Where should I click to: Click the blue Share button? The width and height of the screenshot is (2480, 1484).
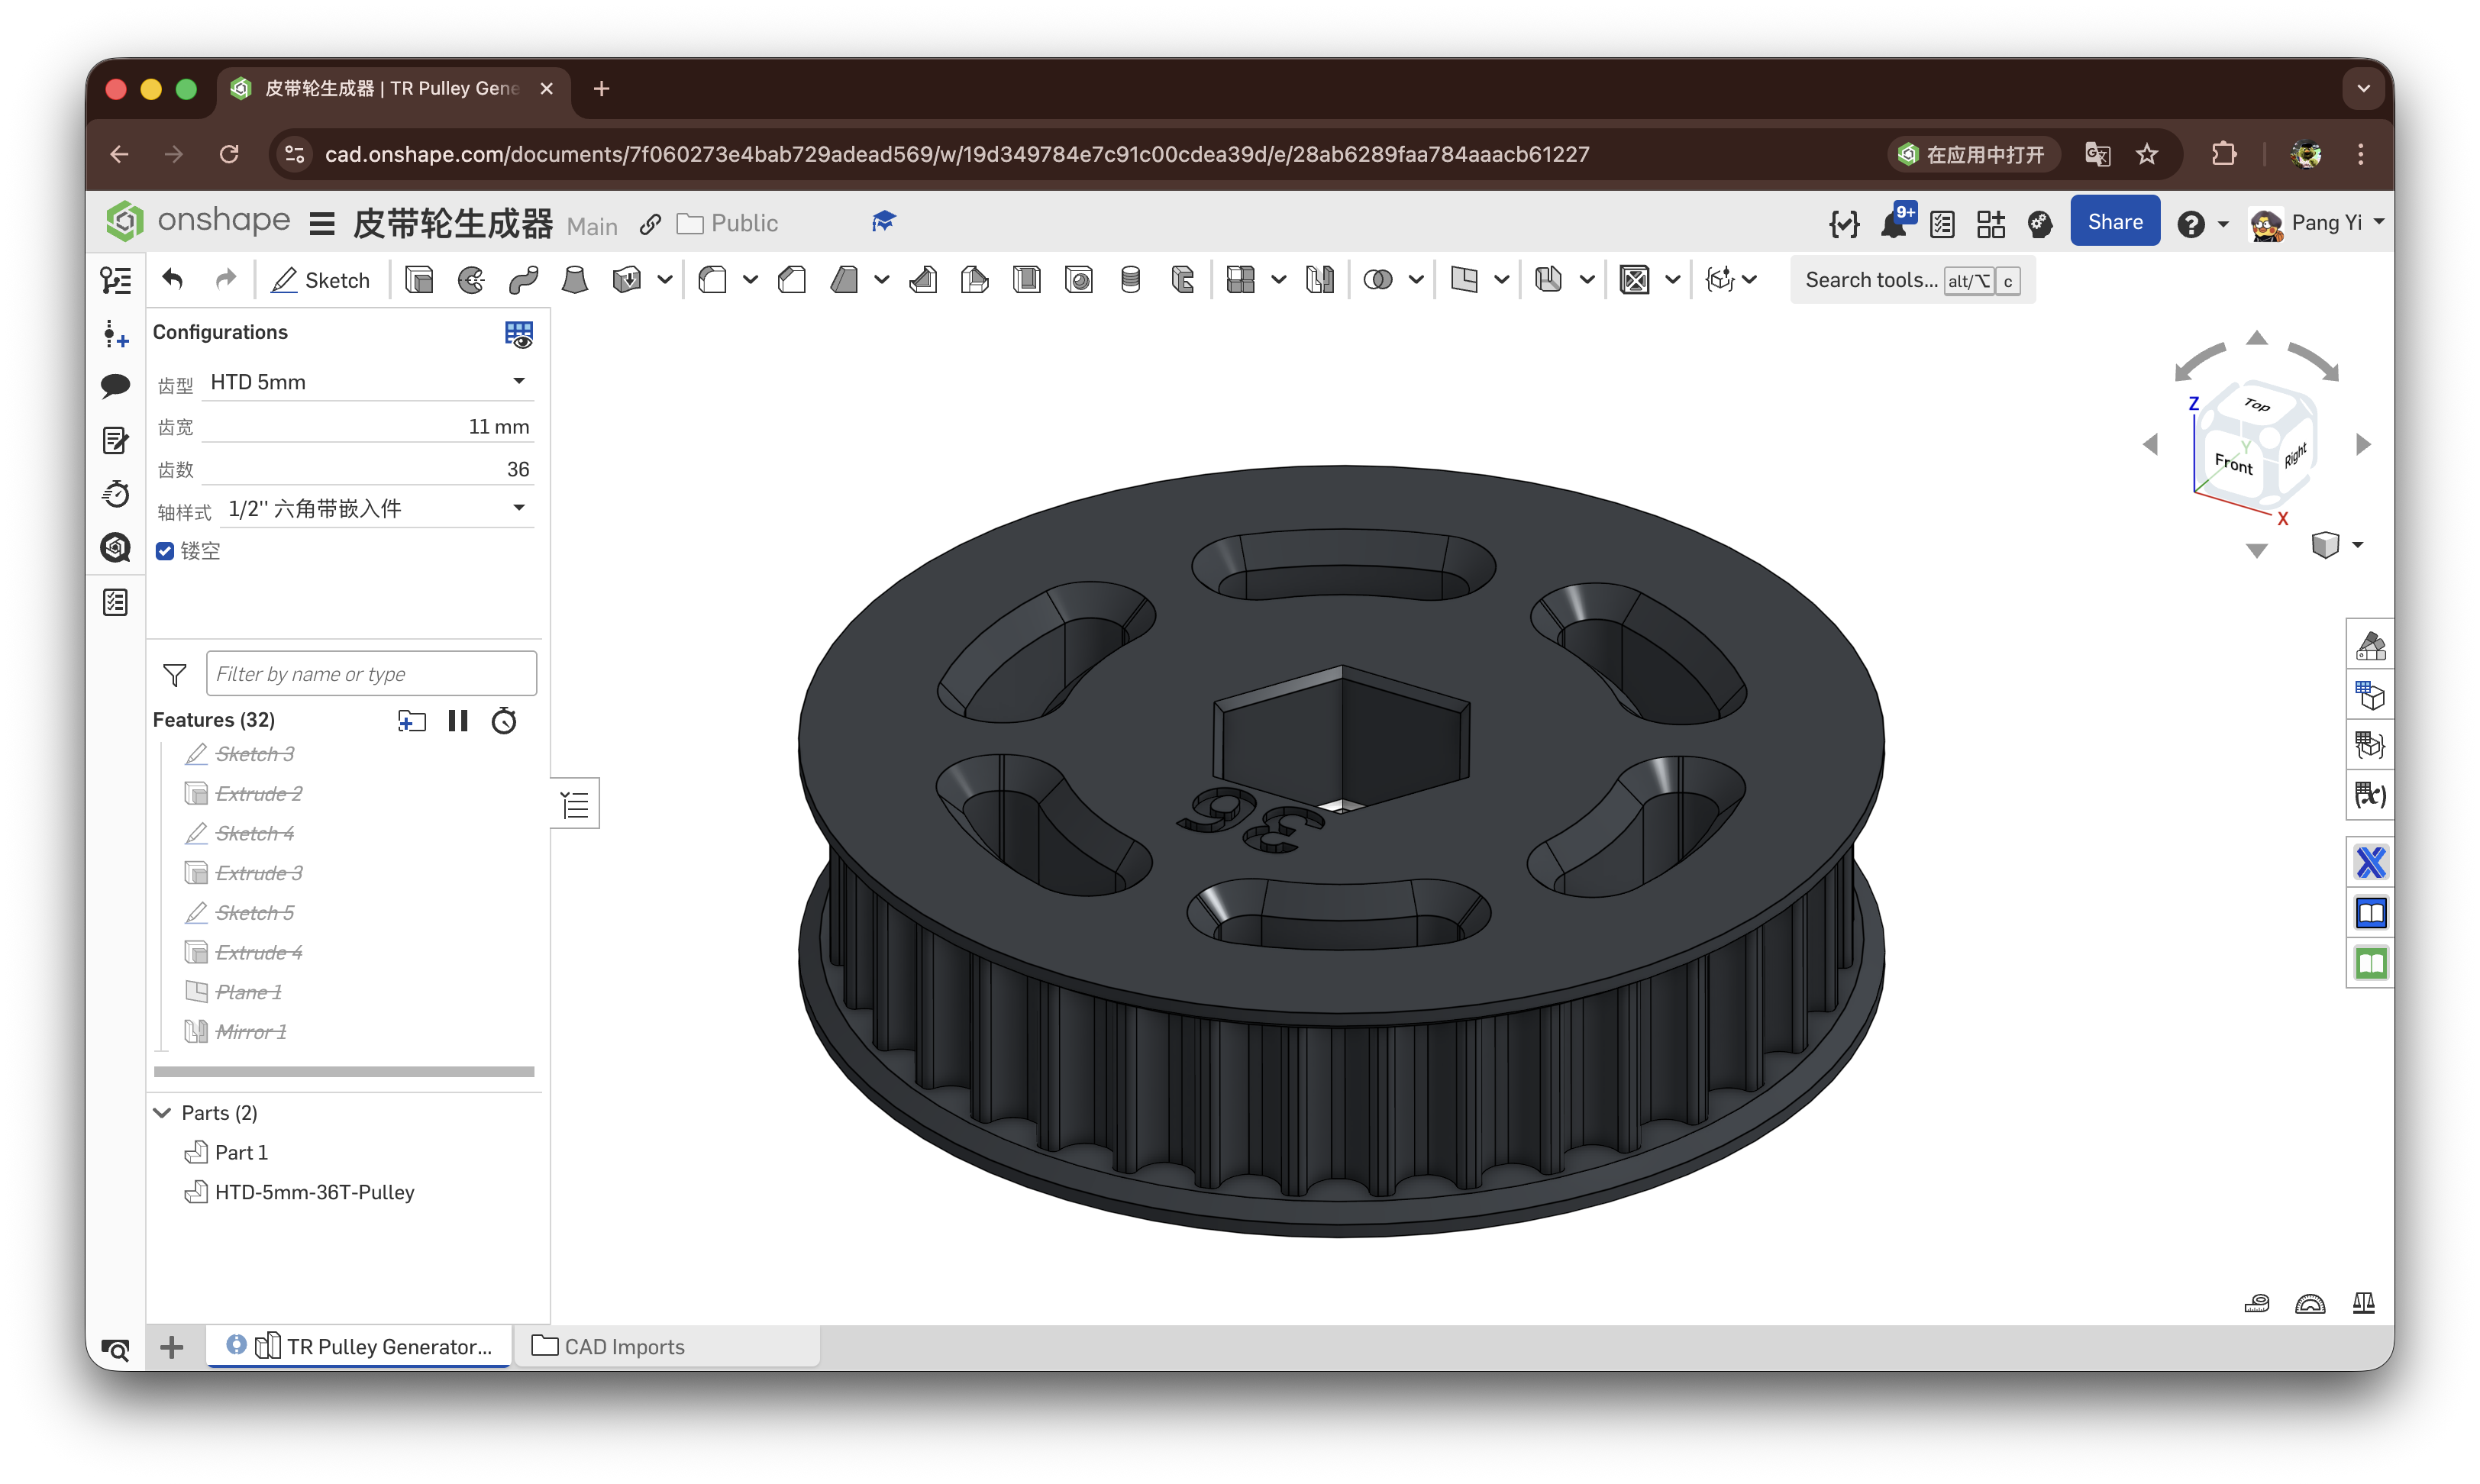pyautogui.click(x=2114, y=222)
